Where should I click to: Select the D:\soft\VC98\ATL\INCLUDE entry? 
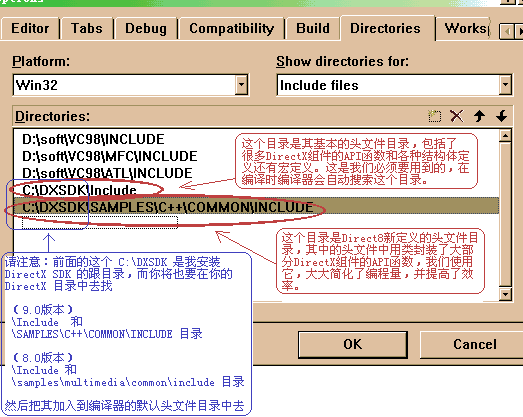coord(107,173)
